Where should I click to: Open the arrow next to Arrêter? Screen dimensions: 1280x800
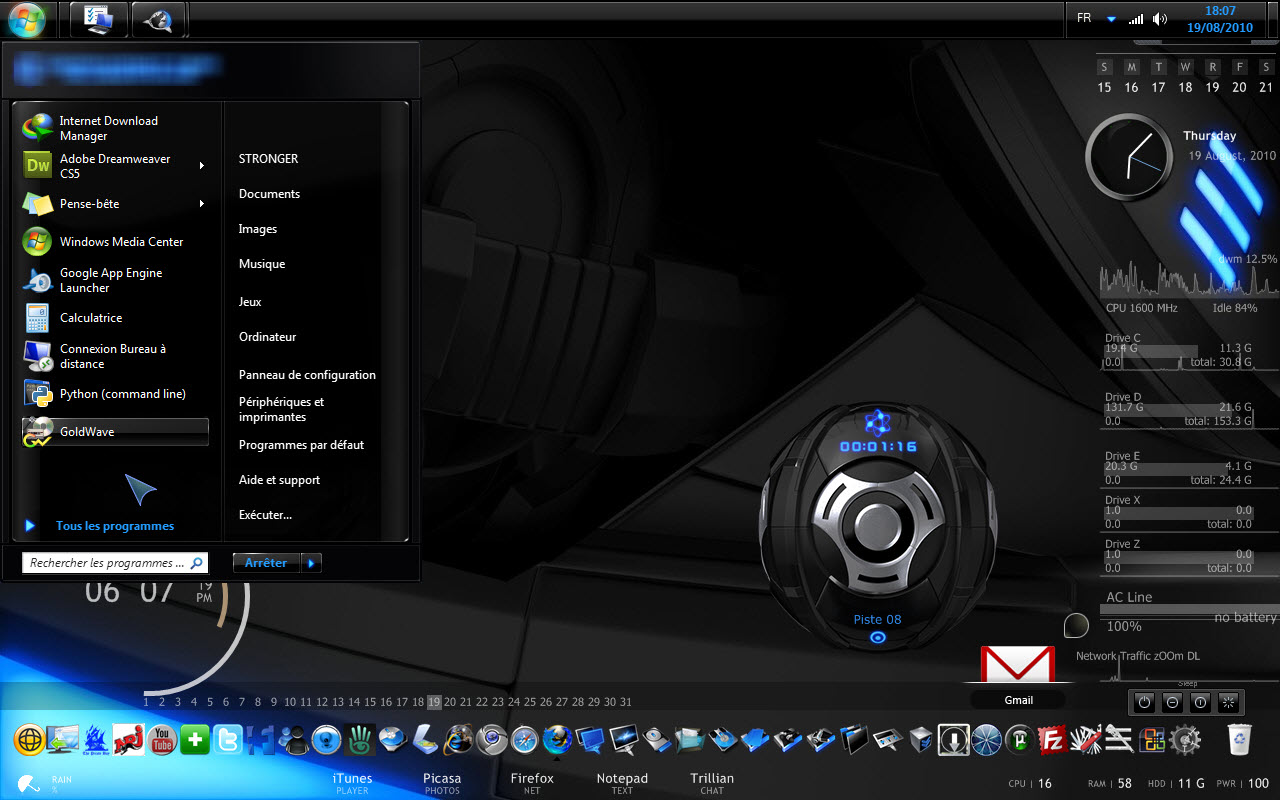click(311, 563)
